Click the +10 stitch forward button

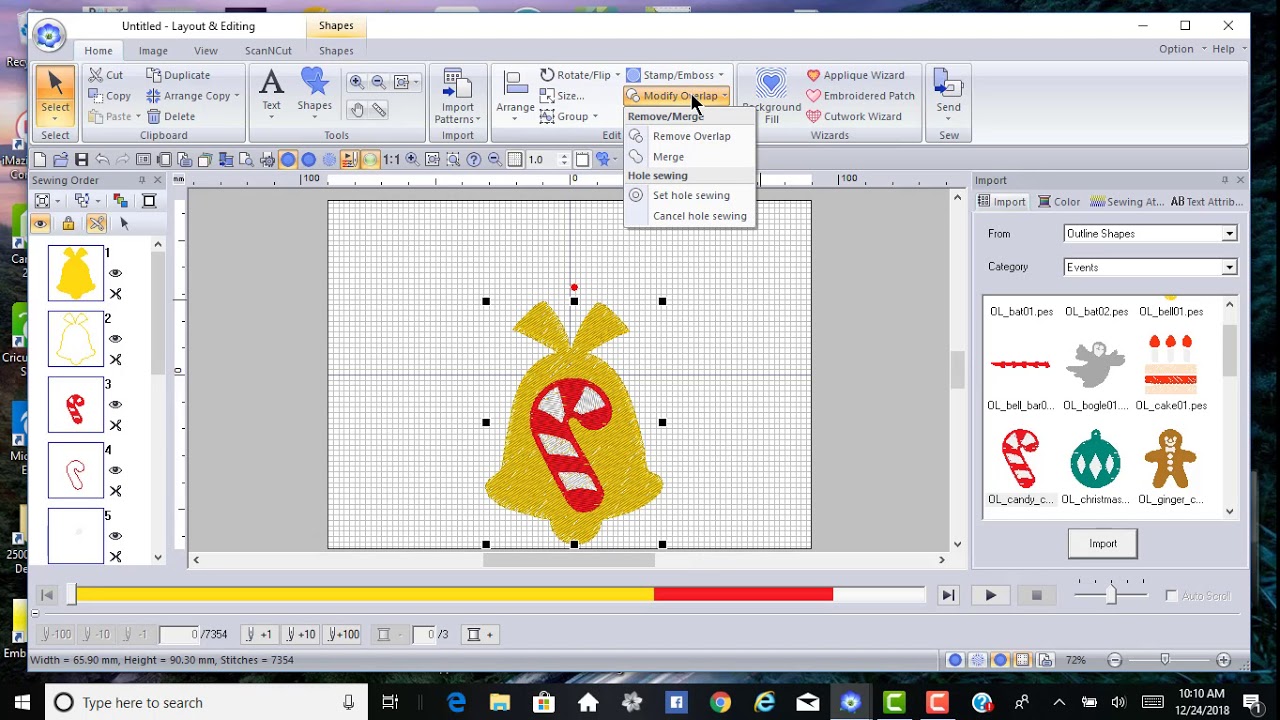coord(301,635)
